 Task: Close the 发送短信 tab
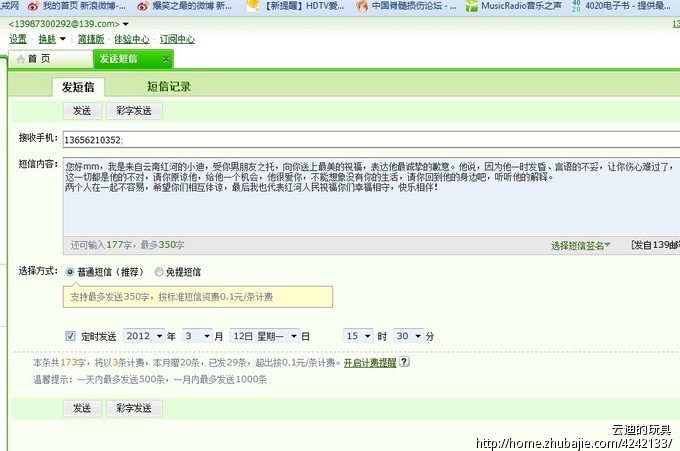click(166, 59)
